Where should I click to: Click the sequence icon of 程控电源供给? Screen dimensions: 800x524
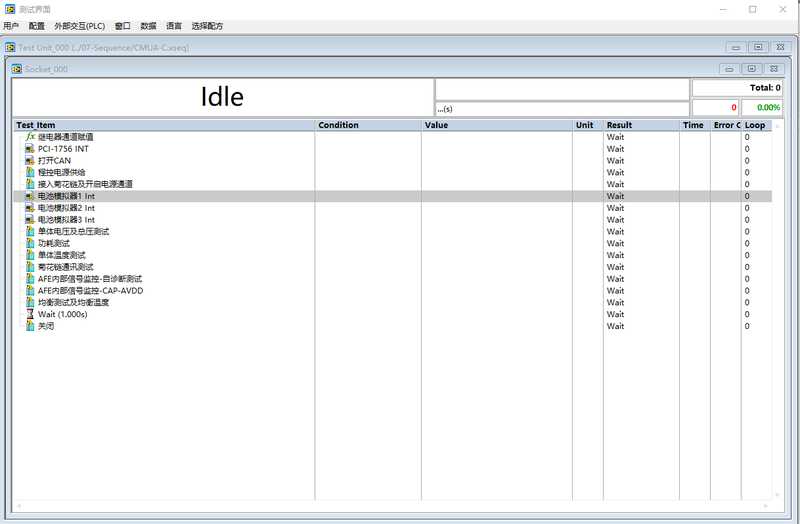pos(30,172)
